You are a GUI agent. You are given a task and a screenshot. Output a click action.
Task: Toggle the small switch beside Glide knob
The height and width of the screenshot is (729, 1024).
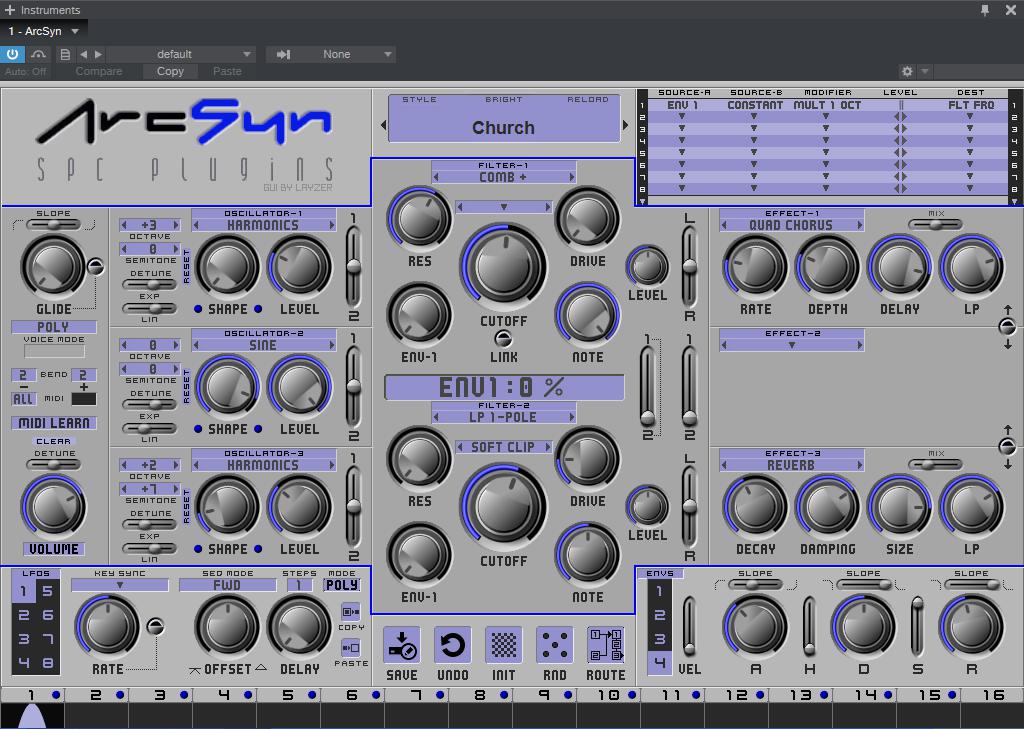tap(95, 267)
